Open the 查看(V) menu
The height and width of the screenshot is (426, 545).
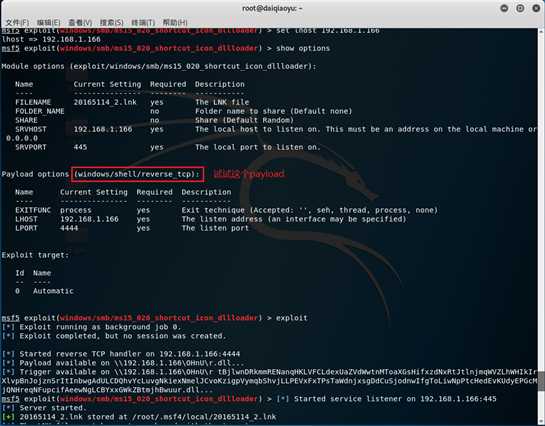click(80, 23)
